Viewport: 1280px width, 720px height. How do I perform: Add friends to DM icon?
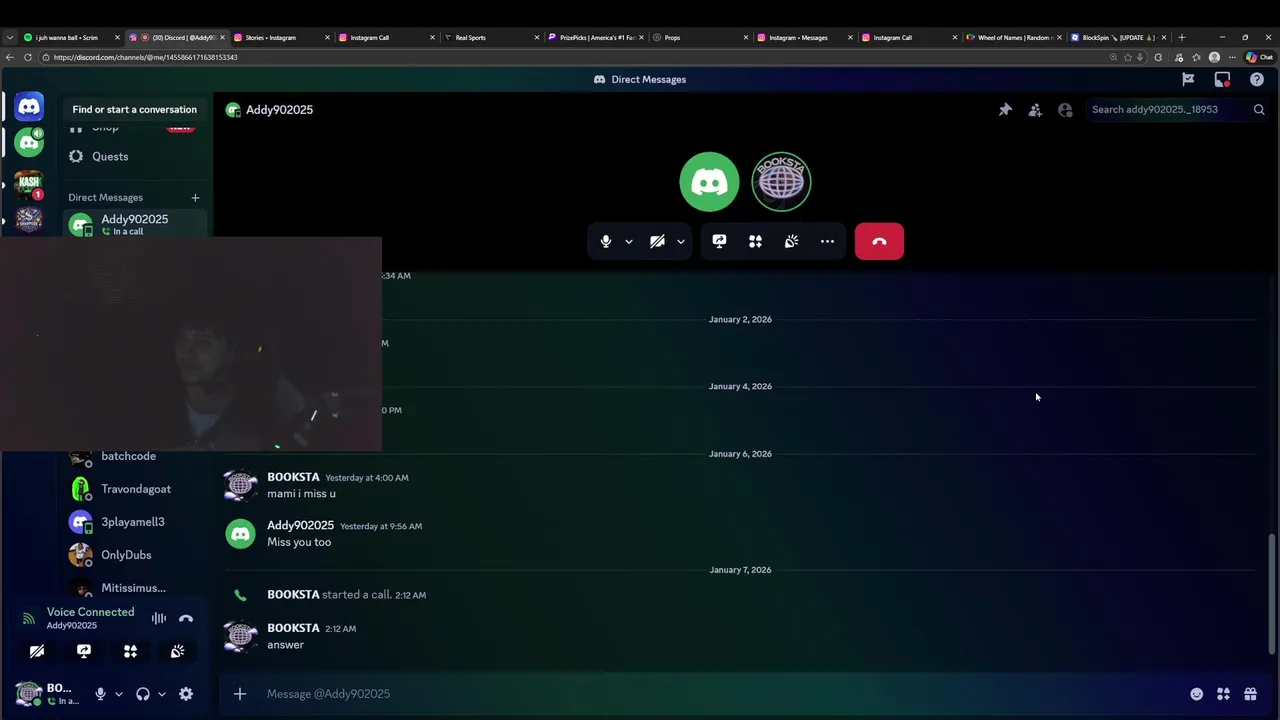coord(1035,110)
